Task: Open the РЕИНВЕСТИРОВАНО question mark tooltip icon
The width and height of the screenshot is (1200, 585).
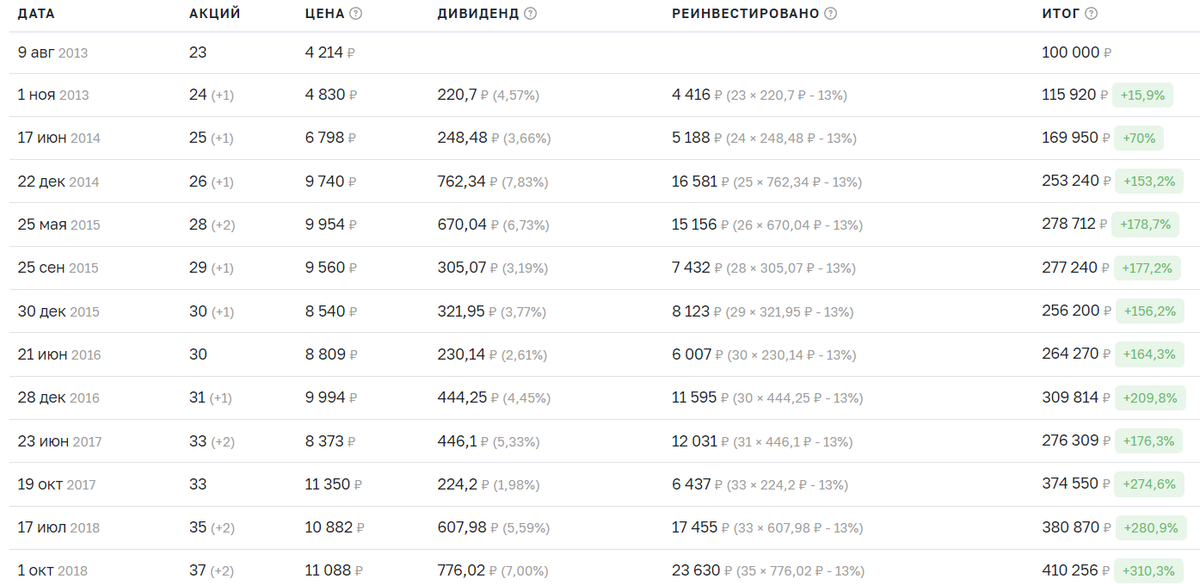Action: click(830, 14)
